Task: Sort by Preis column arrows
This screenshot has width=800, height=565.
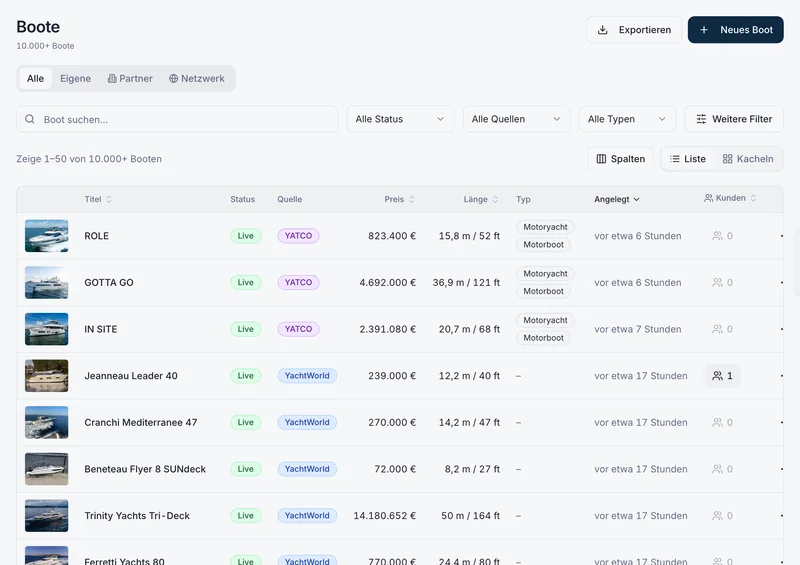Action: coord(411,199)
